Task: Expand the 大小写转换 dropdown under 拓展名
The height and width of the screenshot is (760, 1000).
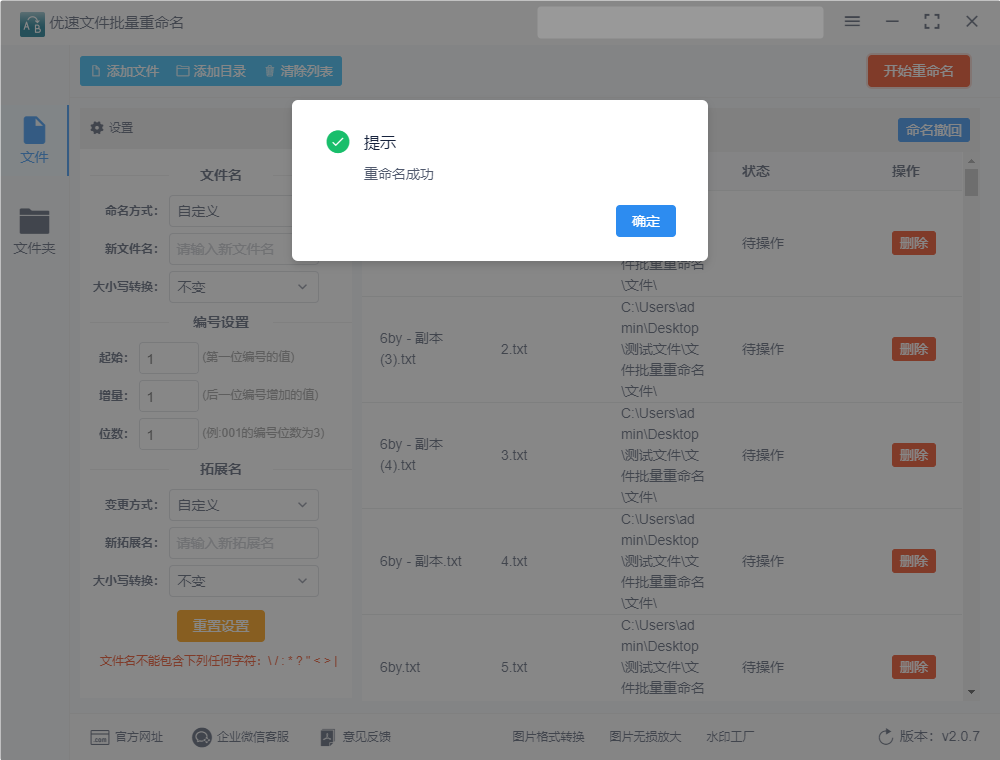Action: click(x=244, y=581)
